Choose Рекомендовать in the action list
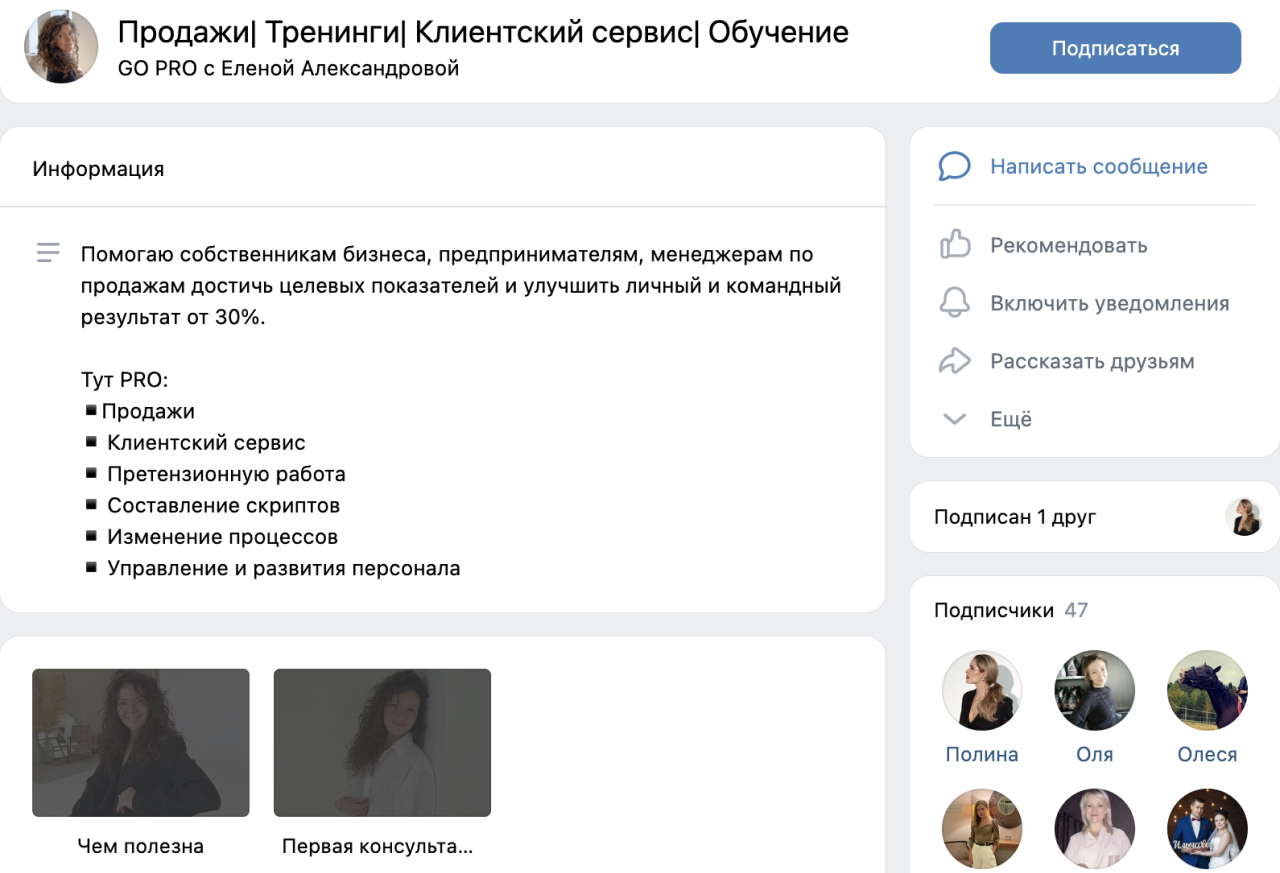Image resolution: width=1280 pixels, height=873 pixels. (x=1068, y=245)
